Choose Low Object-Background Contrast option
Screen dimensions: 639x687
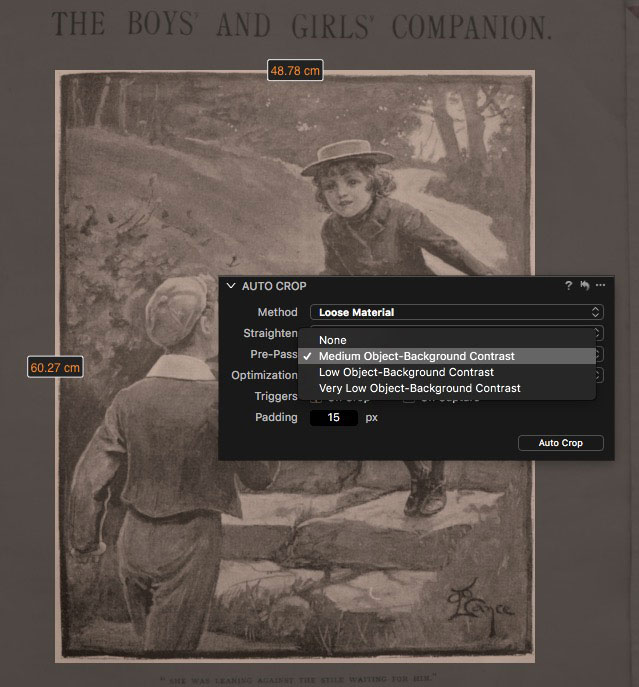click(x=447, y=372)
